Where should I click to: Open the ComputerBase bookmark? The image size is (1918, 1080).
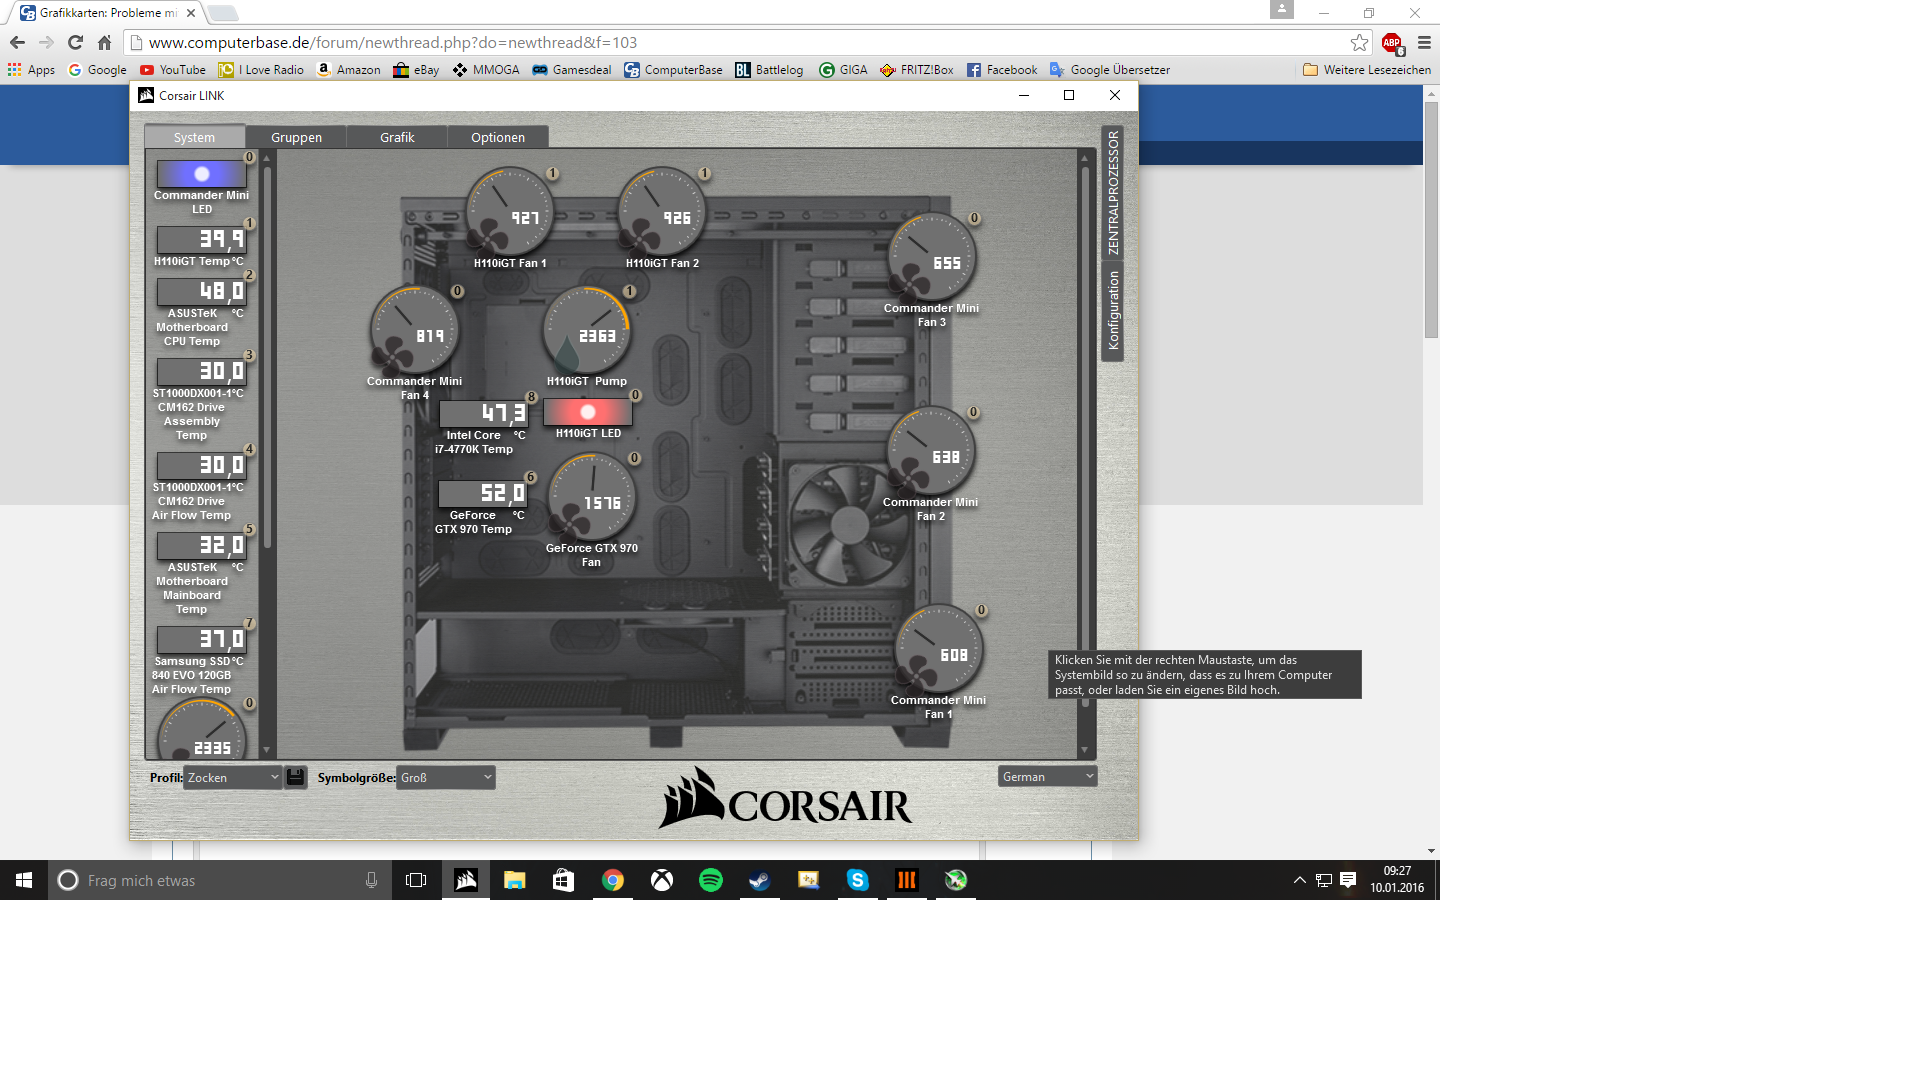pyautogui.click(x=673, y=70)
